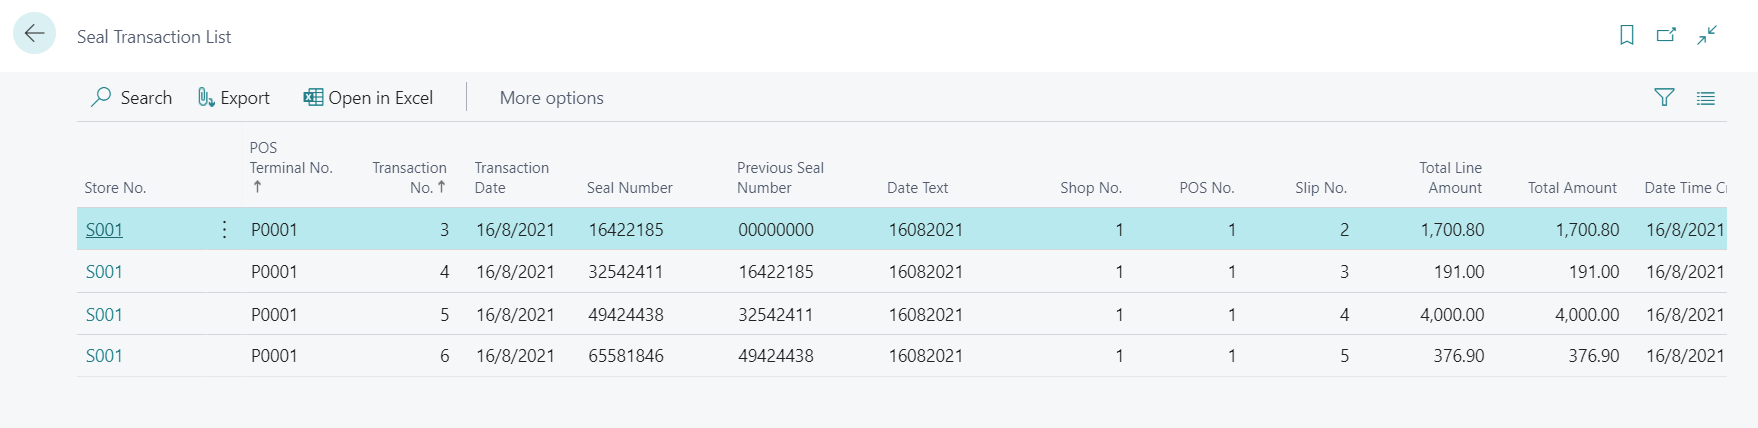The image size is (1758, 428).
Task: Sort by Transaction No. column header
Action: [x=409, y=177]
